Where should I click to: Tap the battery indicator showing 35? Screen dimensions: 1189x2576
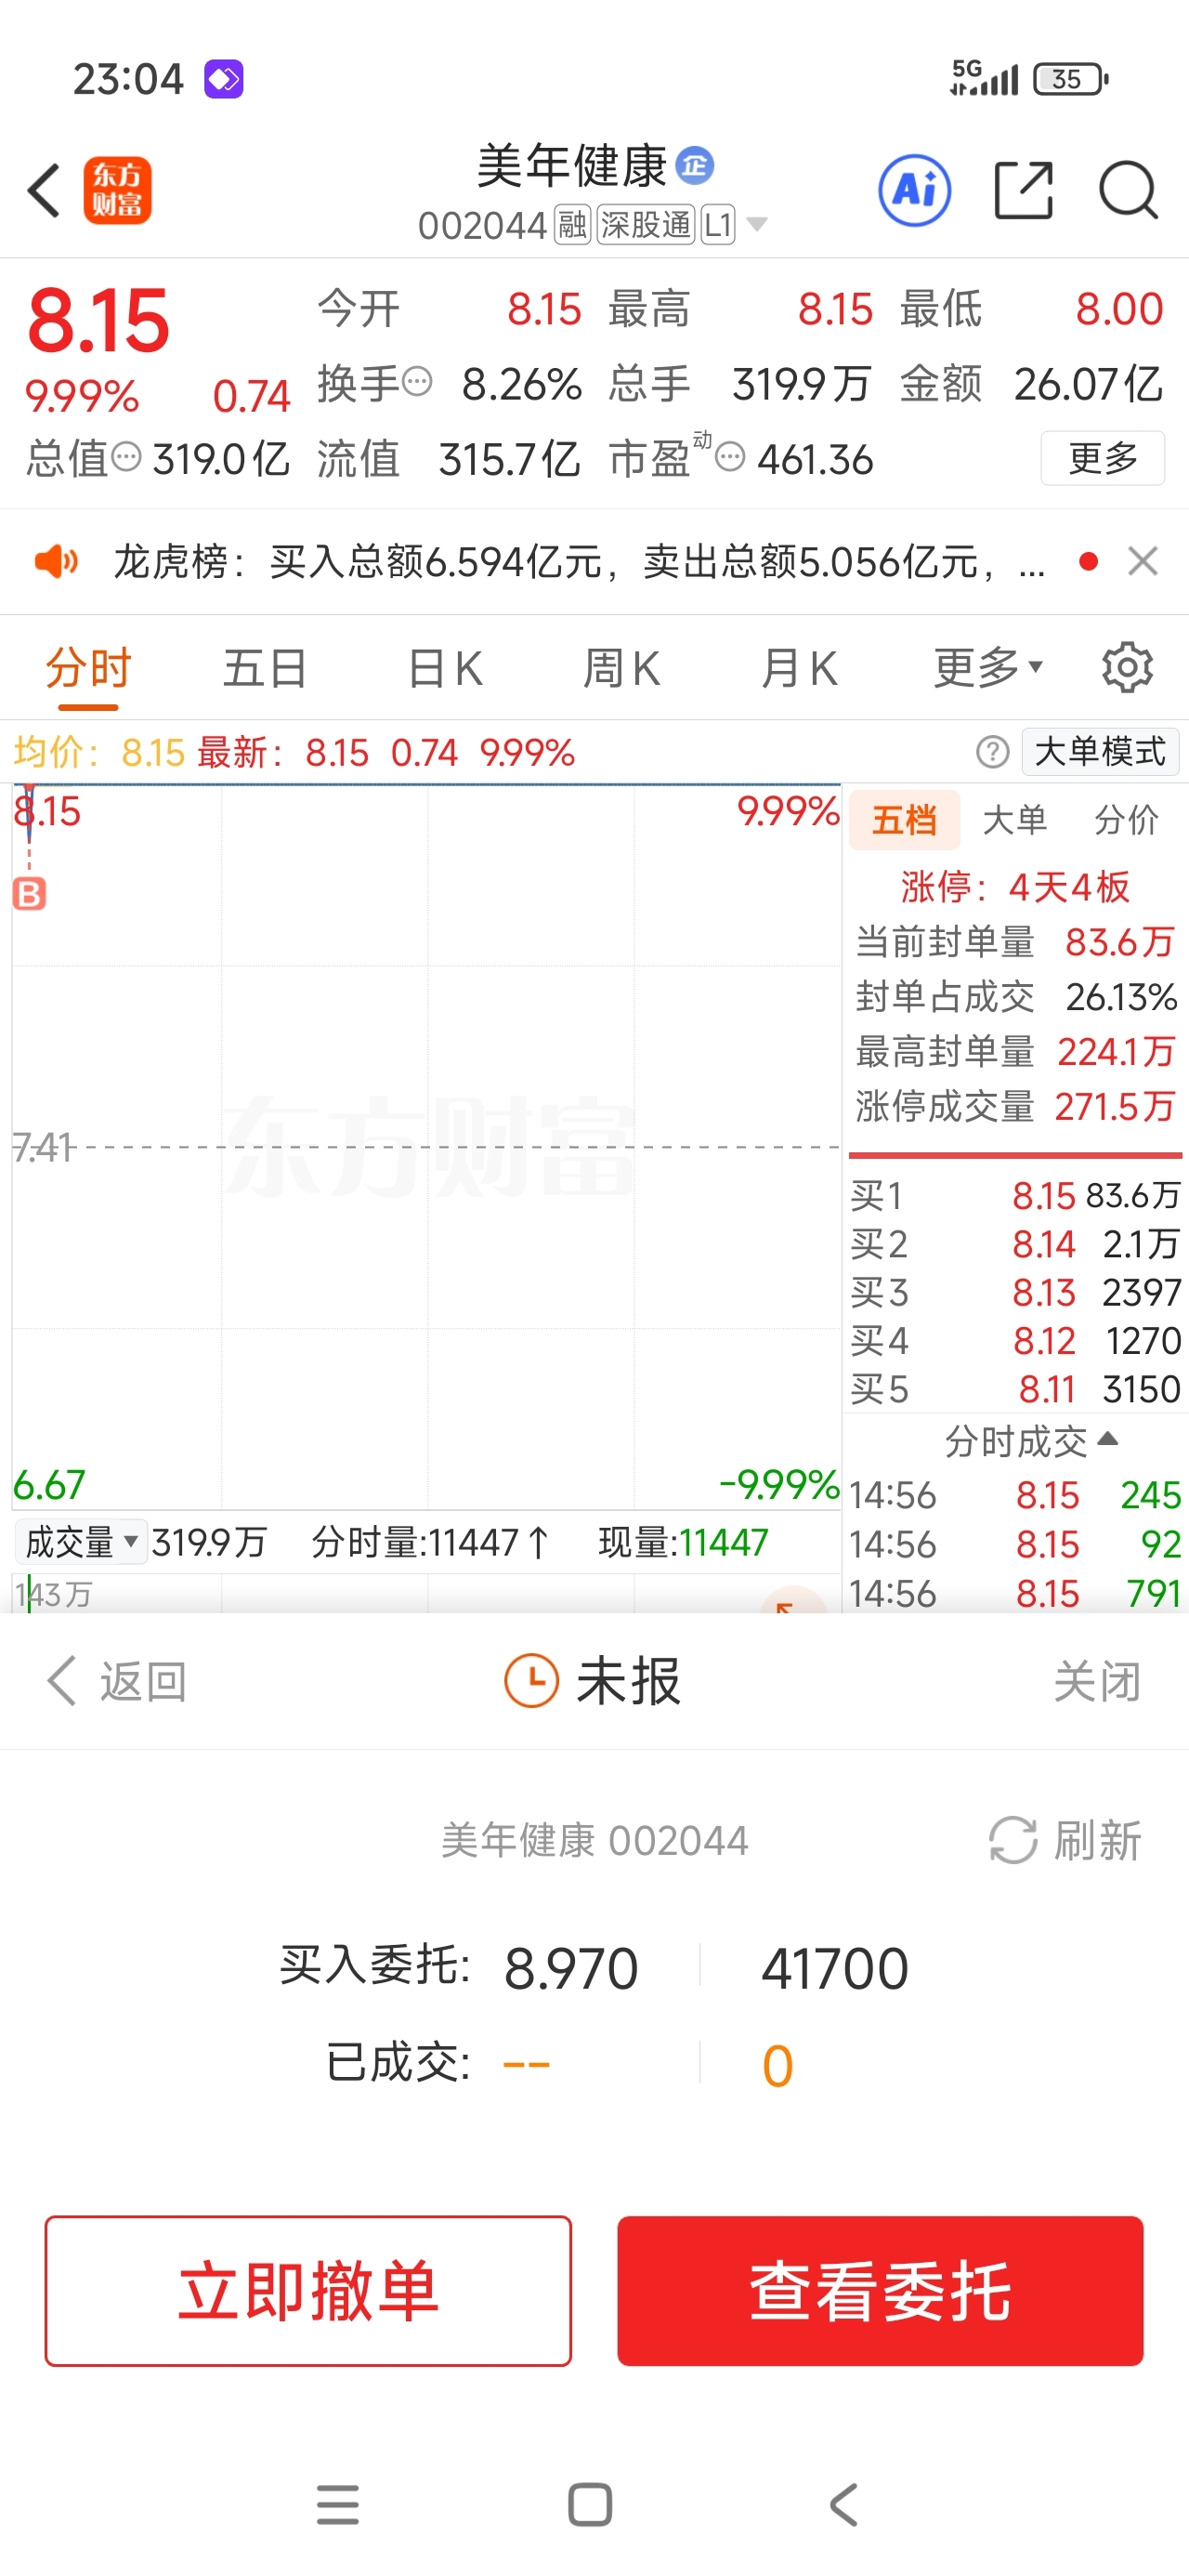pos(1071,79)
